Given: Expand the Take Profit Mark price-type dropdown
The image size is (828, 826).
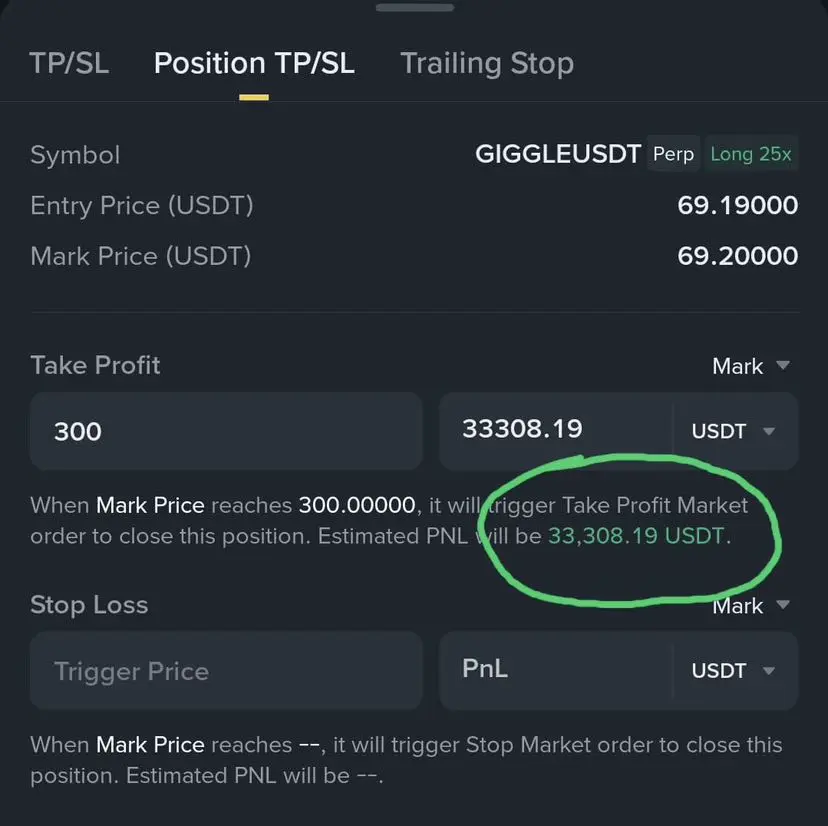Looking at the screenshot, I should click(750, 366).
